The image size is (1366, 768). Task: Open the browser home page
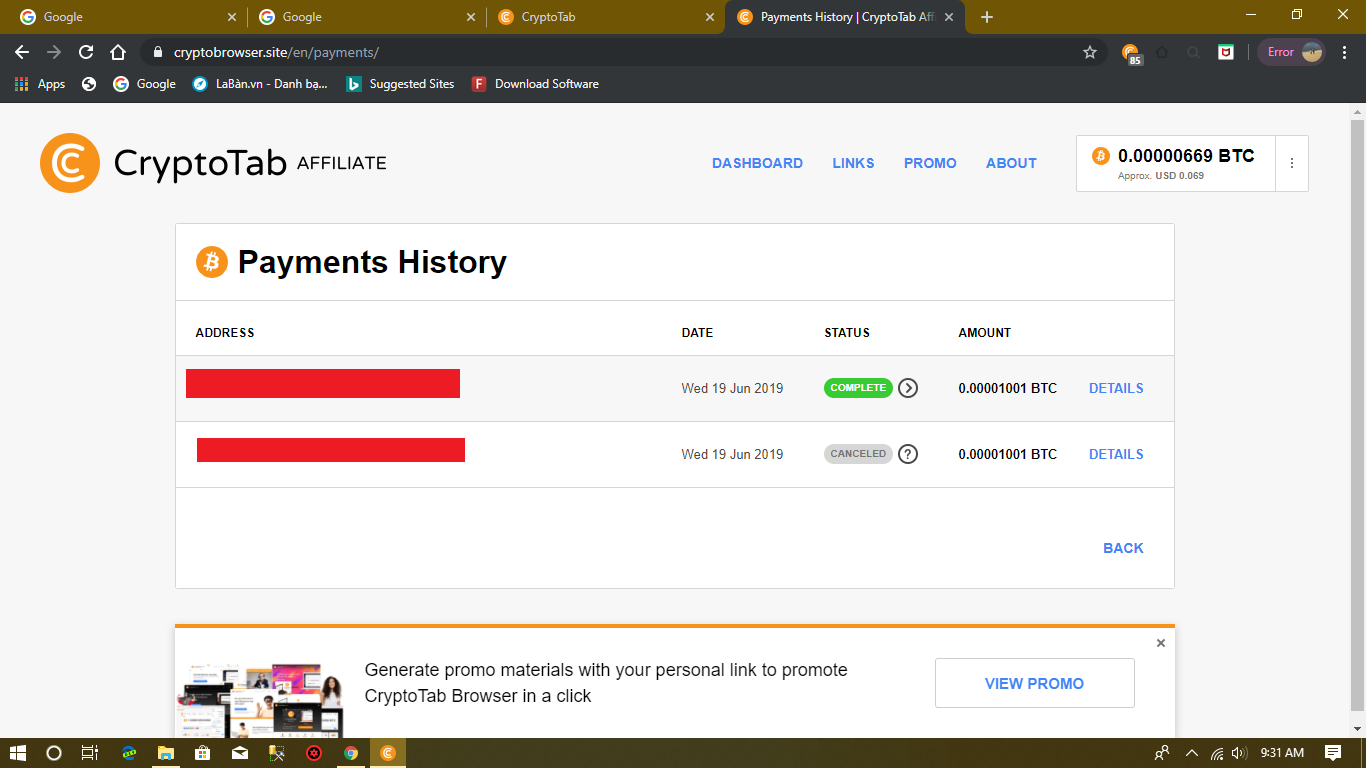pyautogui.click(x=118, y=52)
